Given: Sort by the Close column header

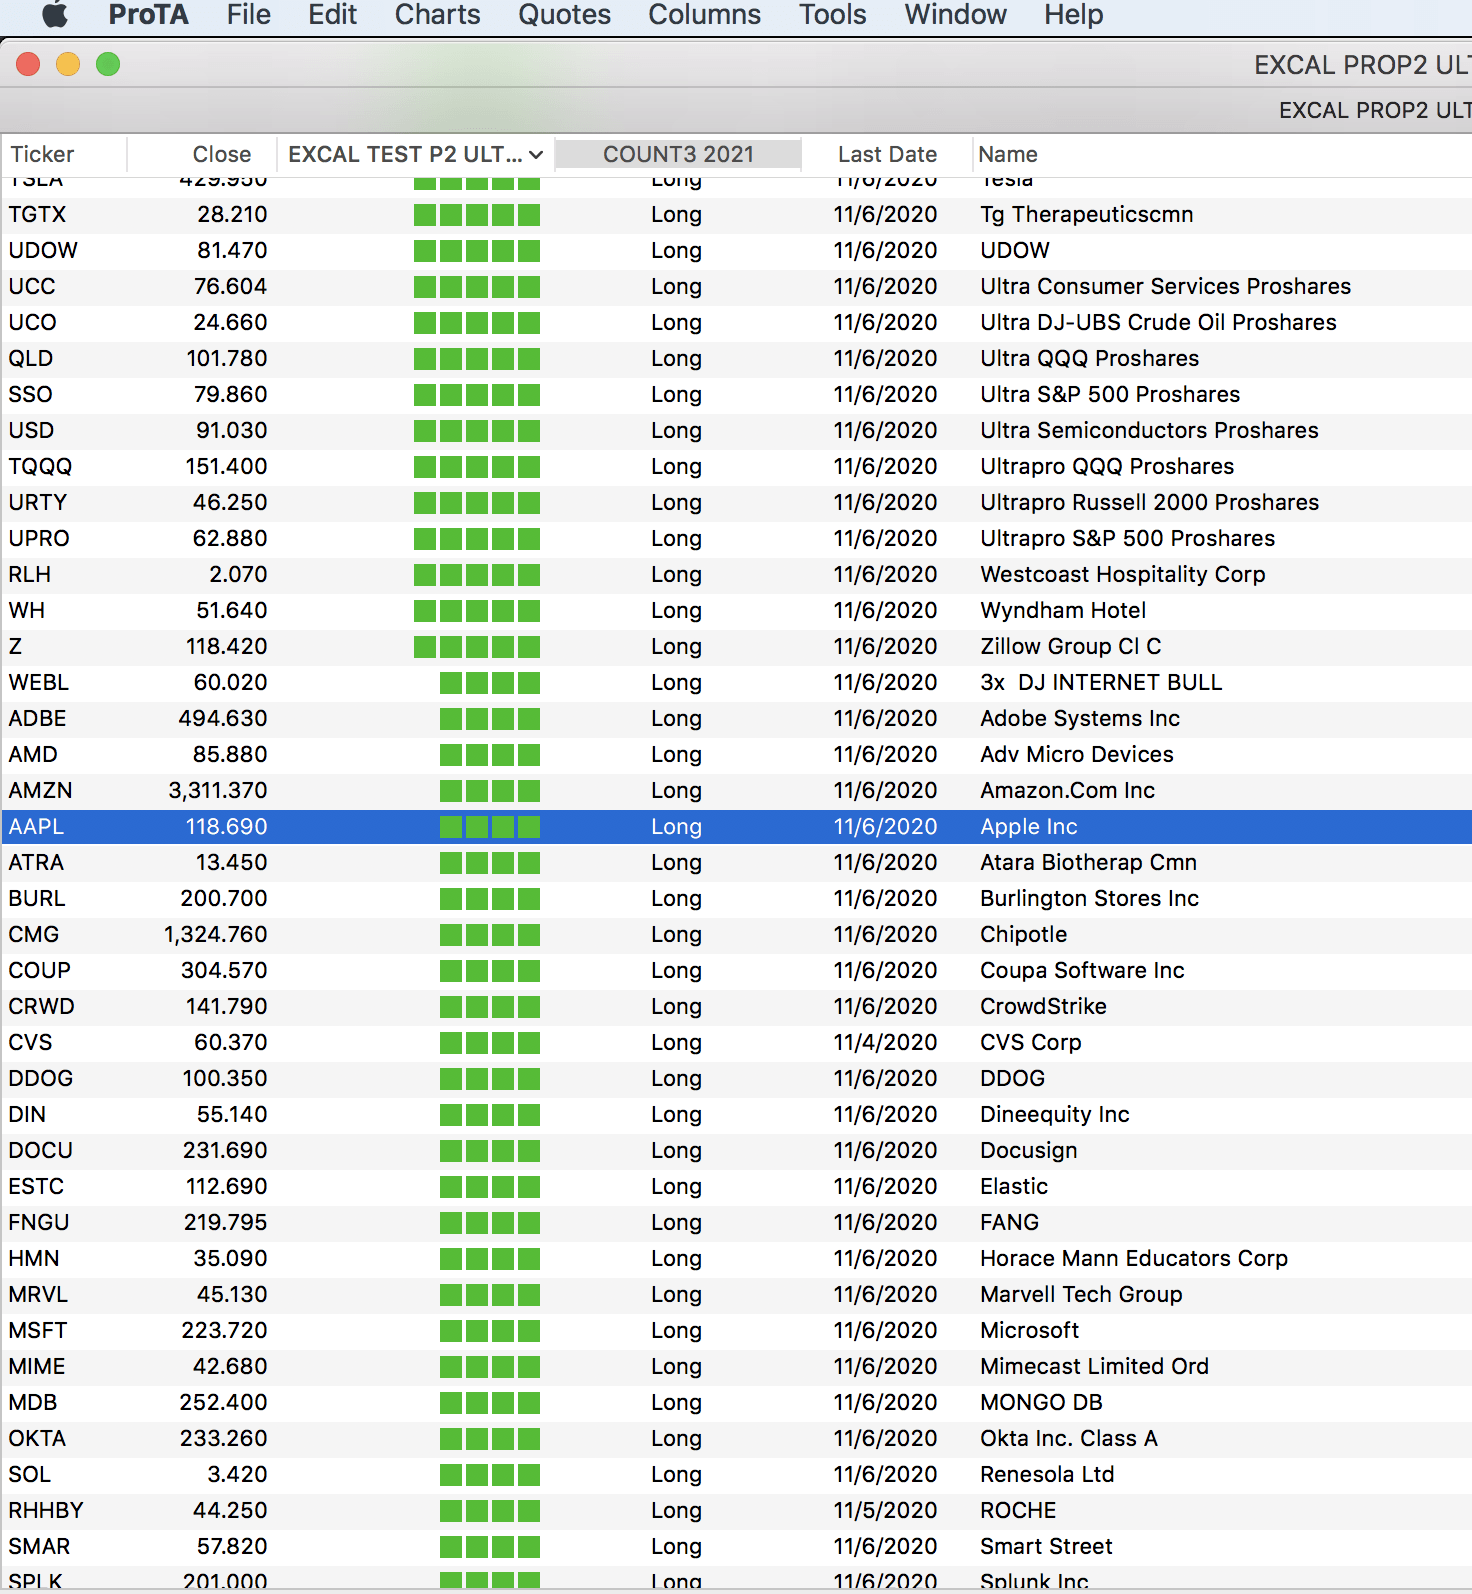Looking at the screenshot, I should [221, 154].
